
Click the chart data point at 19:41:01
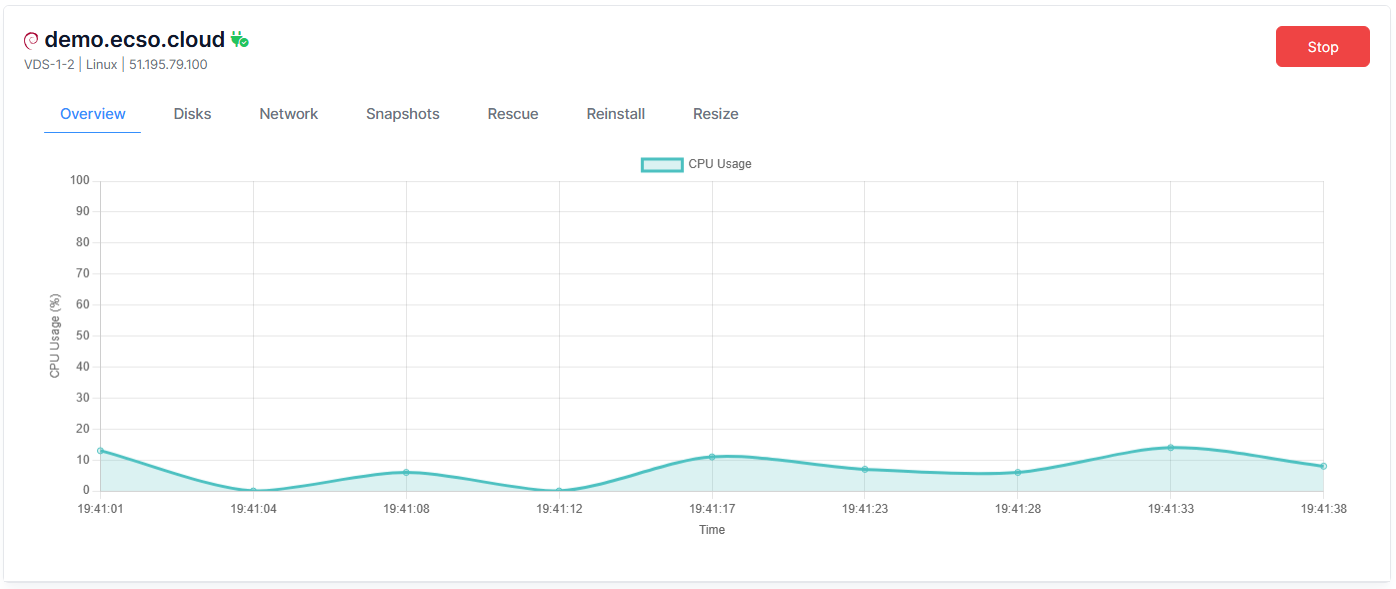[100, 451]
